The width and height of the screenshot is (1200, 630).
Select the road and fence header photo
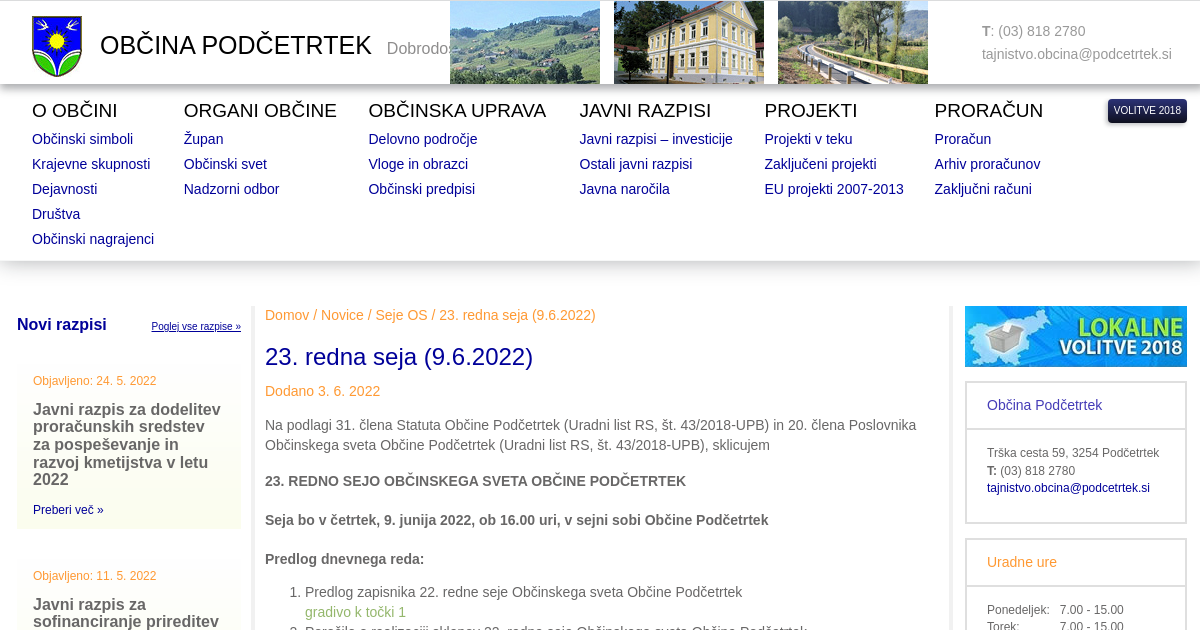[x=852, y=42]
